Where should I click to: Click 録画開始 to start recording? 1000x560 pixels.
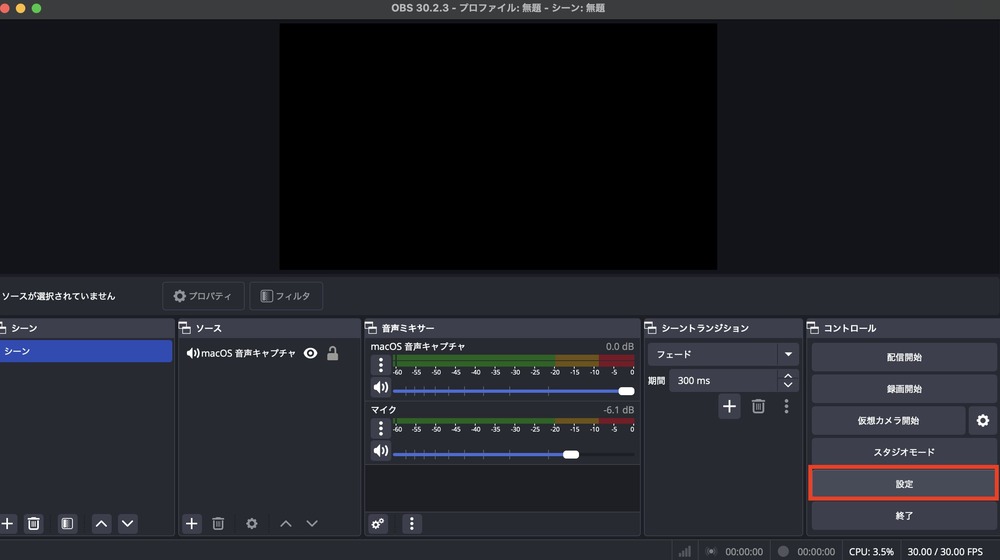coord(904,389)
